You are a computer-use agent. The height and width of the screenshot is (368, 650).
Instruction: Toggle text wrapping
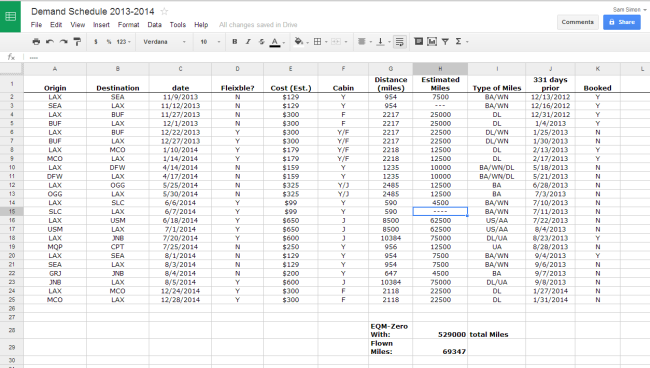coord(400,41)
